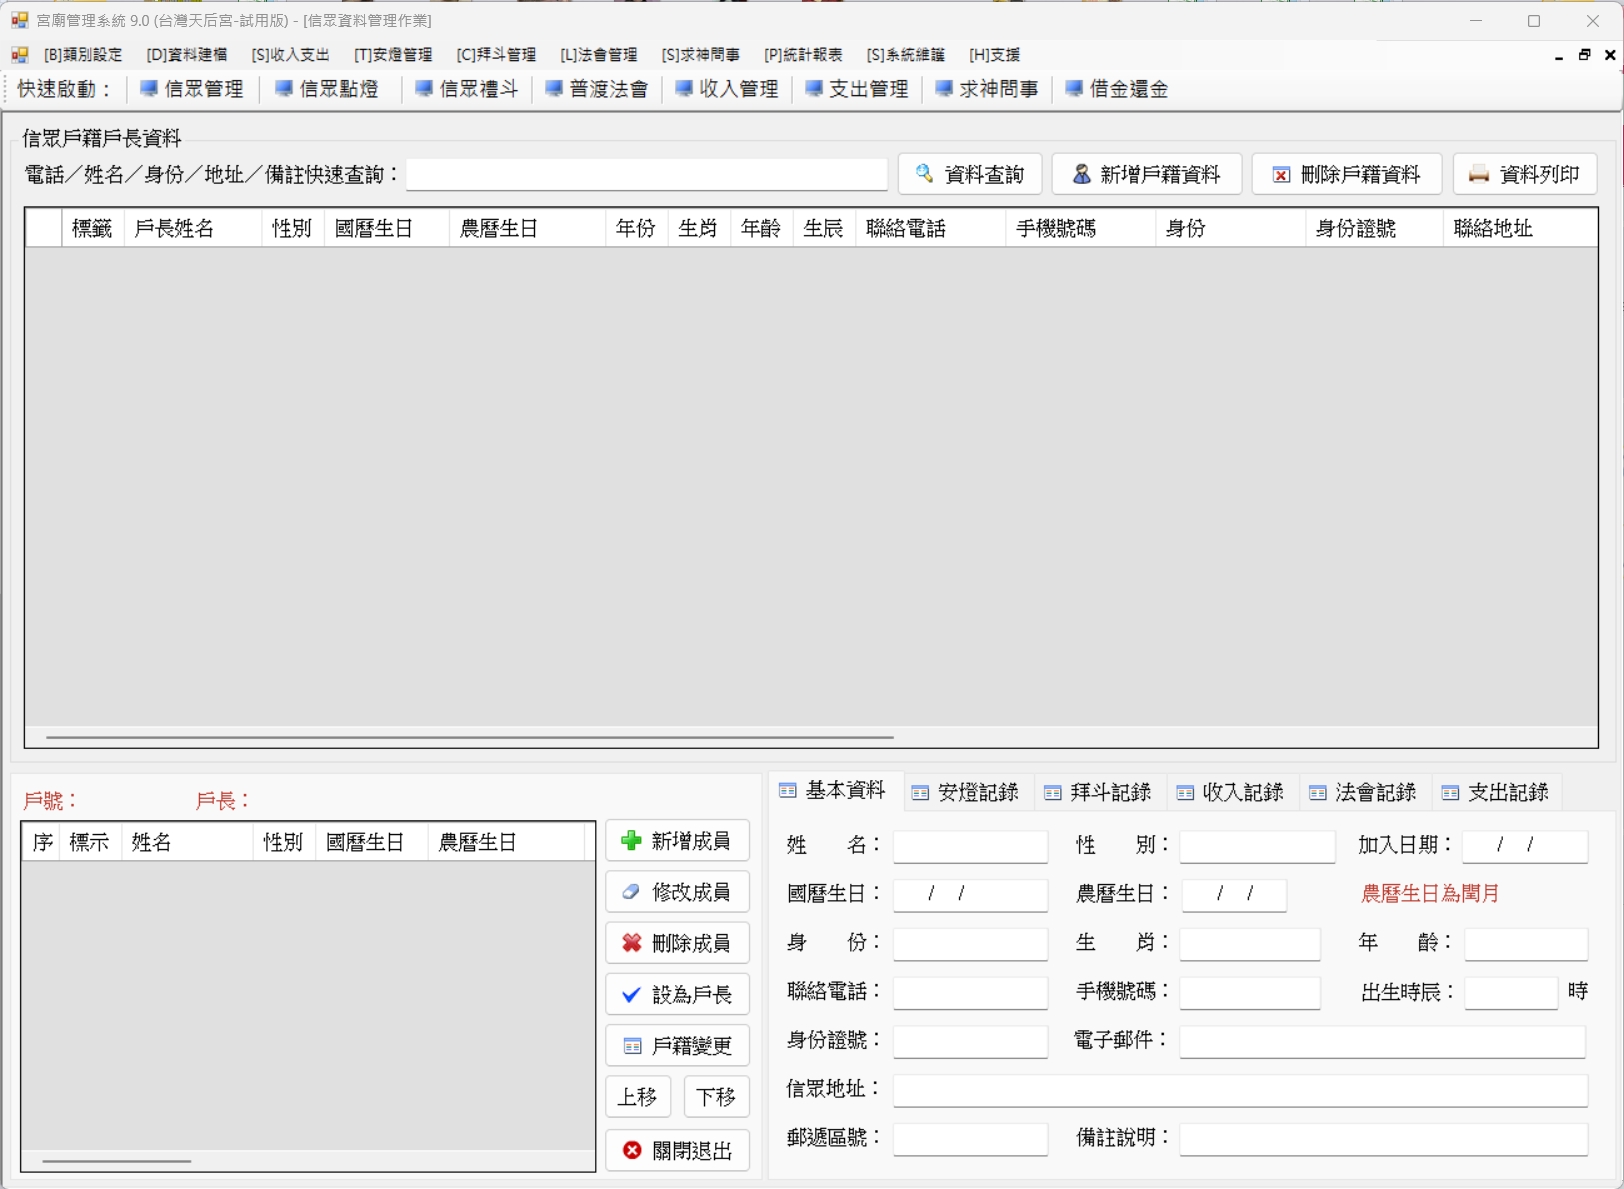Click the 關閉退出 button
This screenshot has width=1624, height=1189.
tap(677, 1150)
